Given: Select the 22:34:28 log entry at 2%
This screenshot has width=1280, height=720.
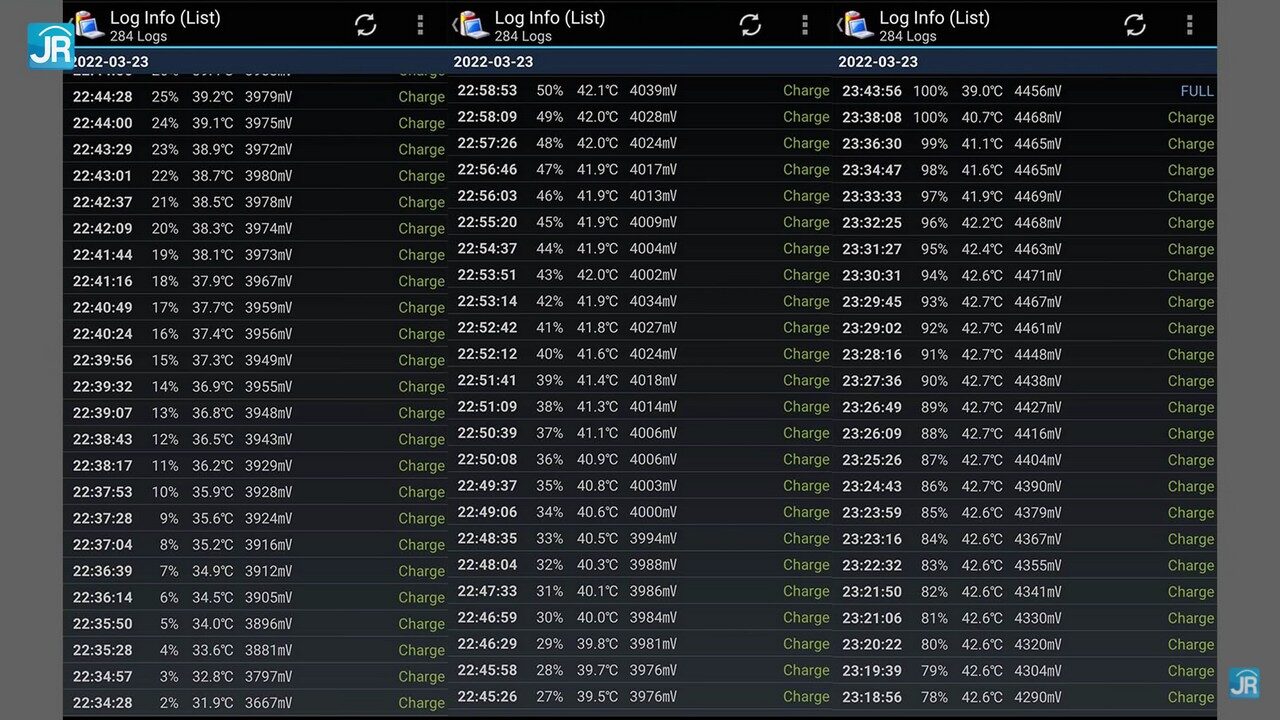Looking at the screenshot, I should tap(255, 703).
